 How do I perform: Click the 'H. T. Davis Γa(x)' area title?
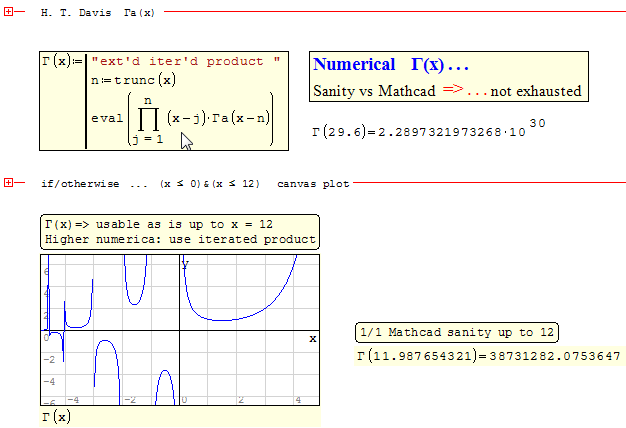click(x=95, y=16)
